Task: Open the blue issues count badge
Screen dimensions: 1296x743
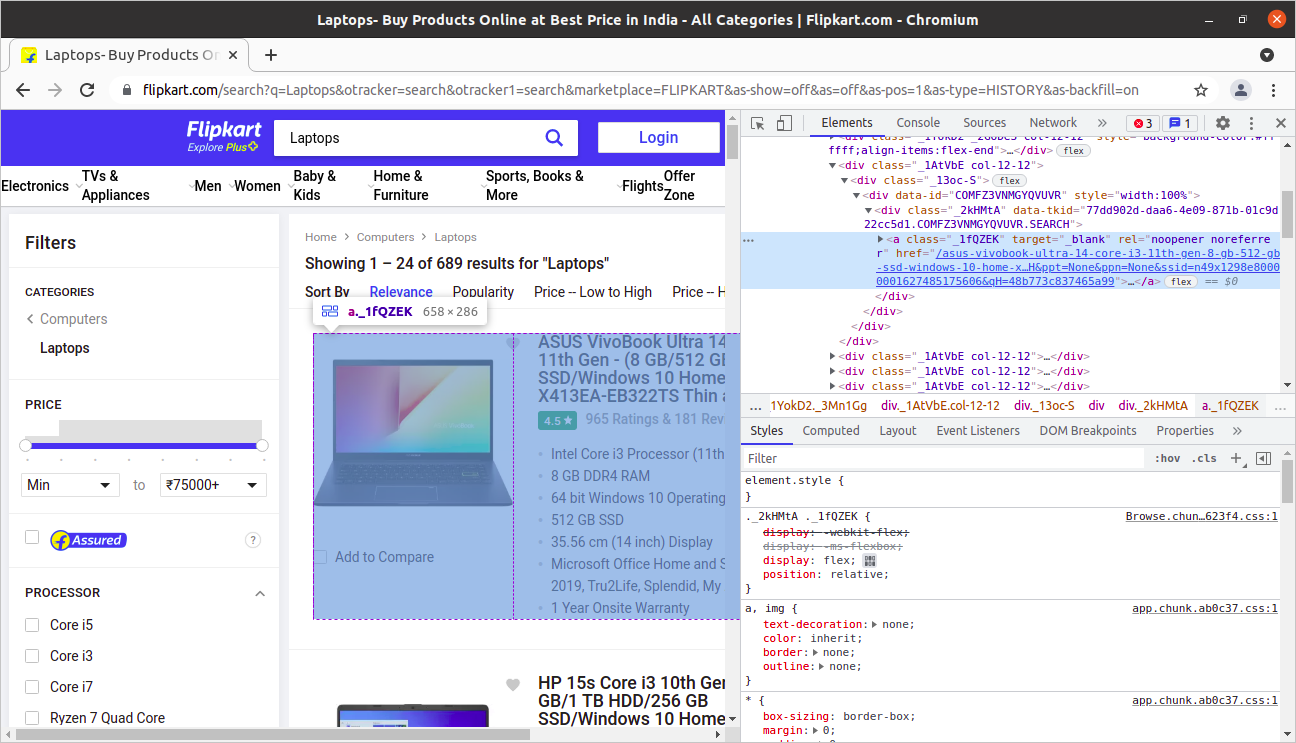Action: click(1181, 123)
